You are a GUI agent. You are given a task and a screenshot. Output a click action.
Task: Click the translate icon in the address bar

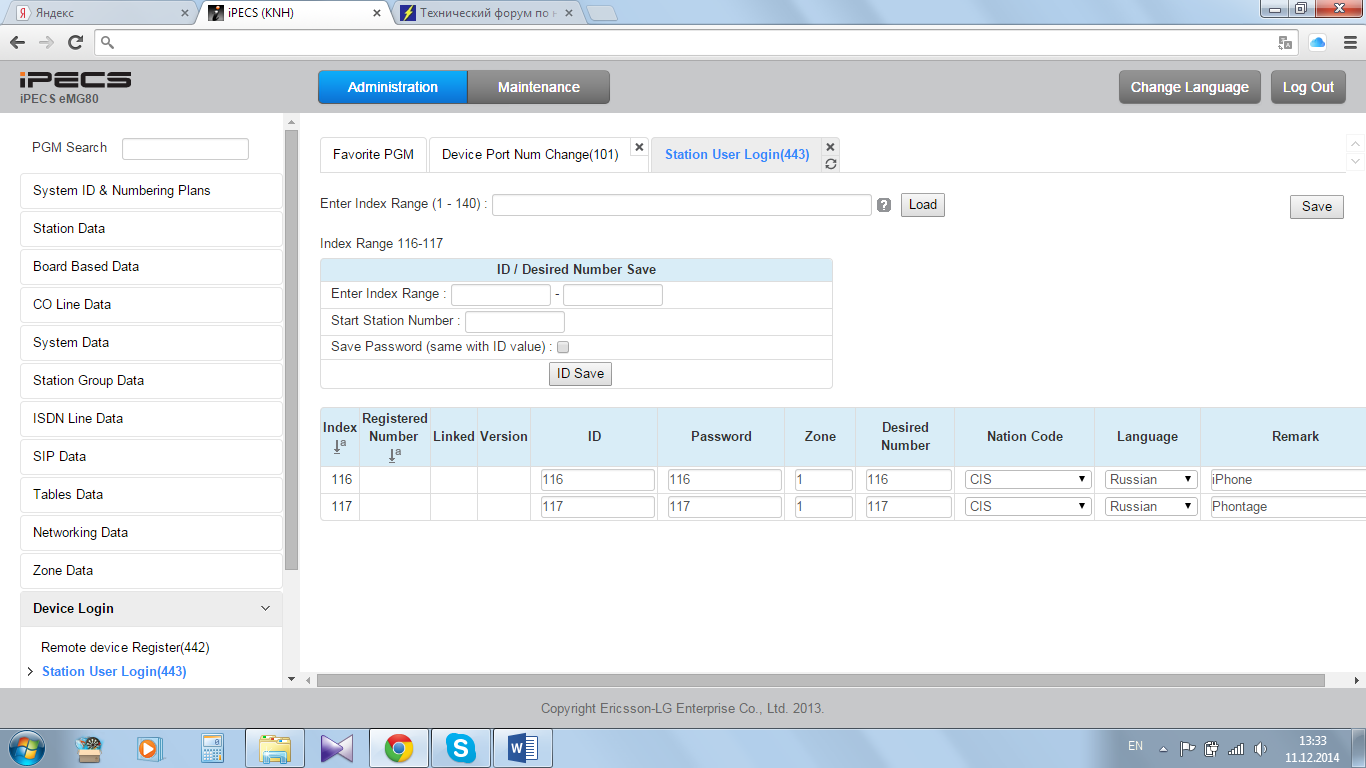point(1286,42)
